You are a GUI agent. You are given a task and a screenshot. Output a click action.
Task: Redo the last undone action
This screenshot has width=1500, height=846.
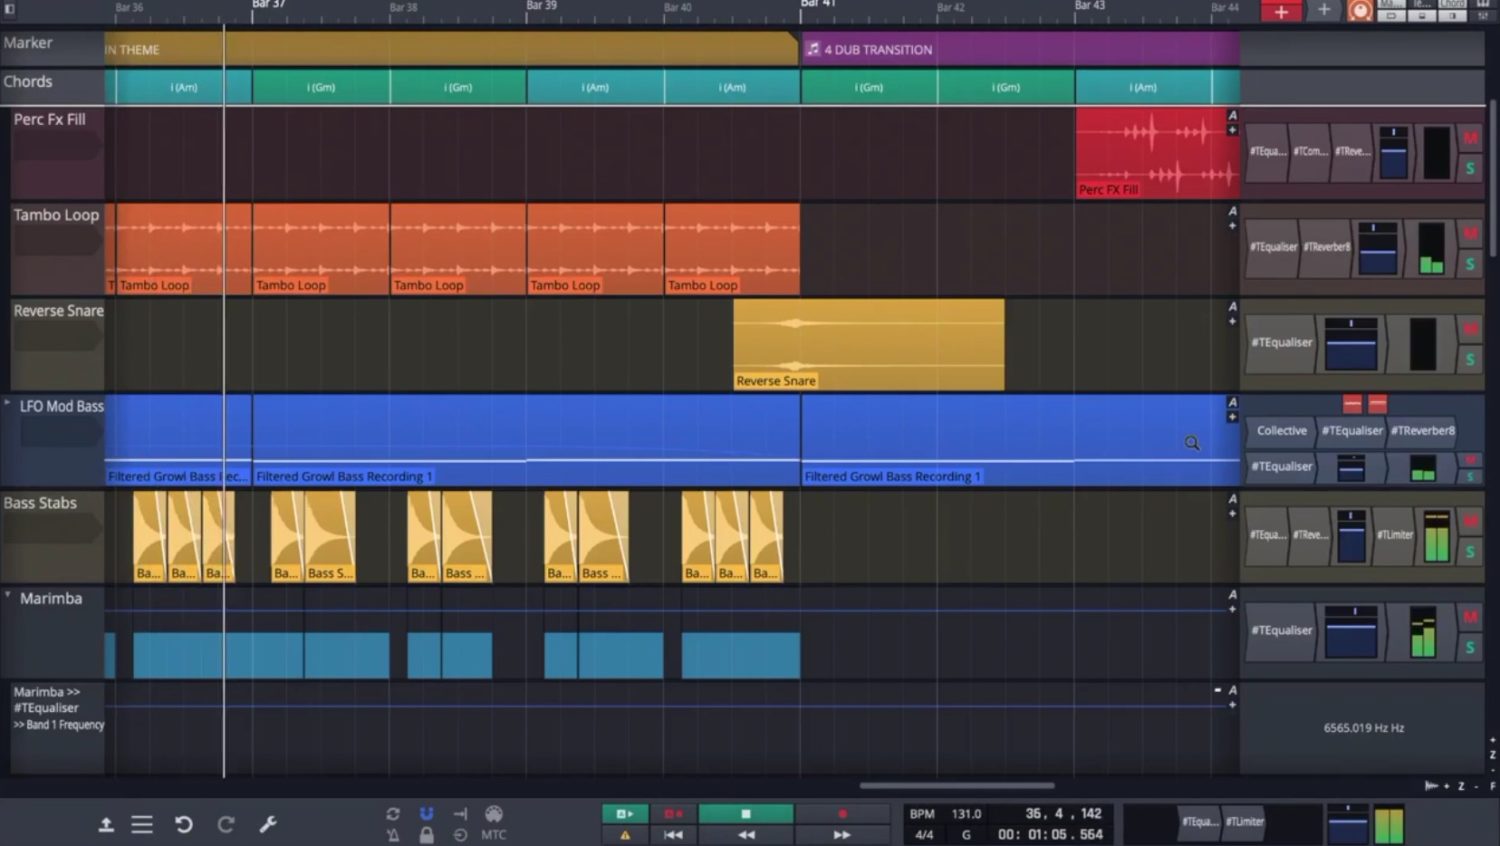[226, 824]
